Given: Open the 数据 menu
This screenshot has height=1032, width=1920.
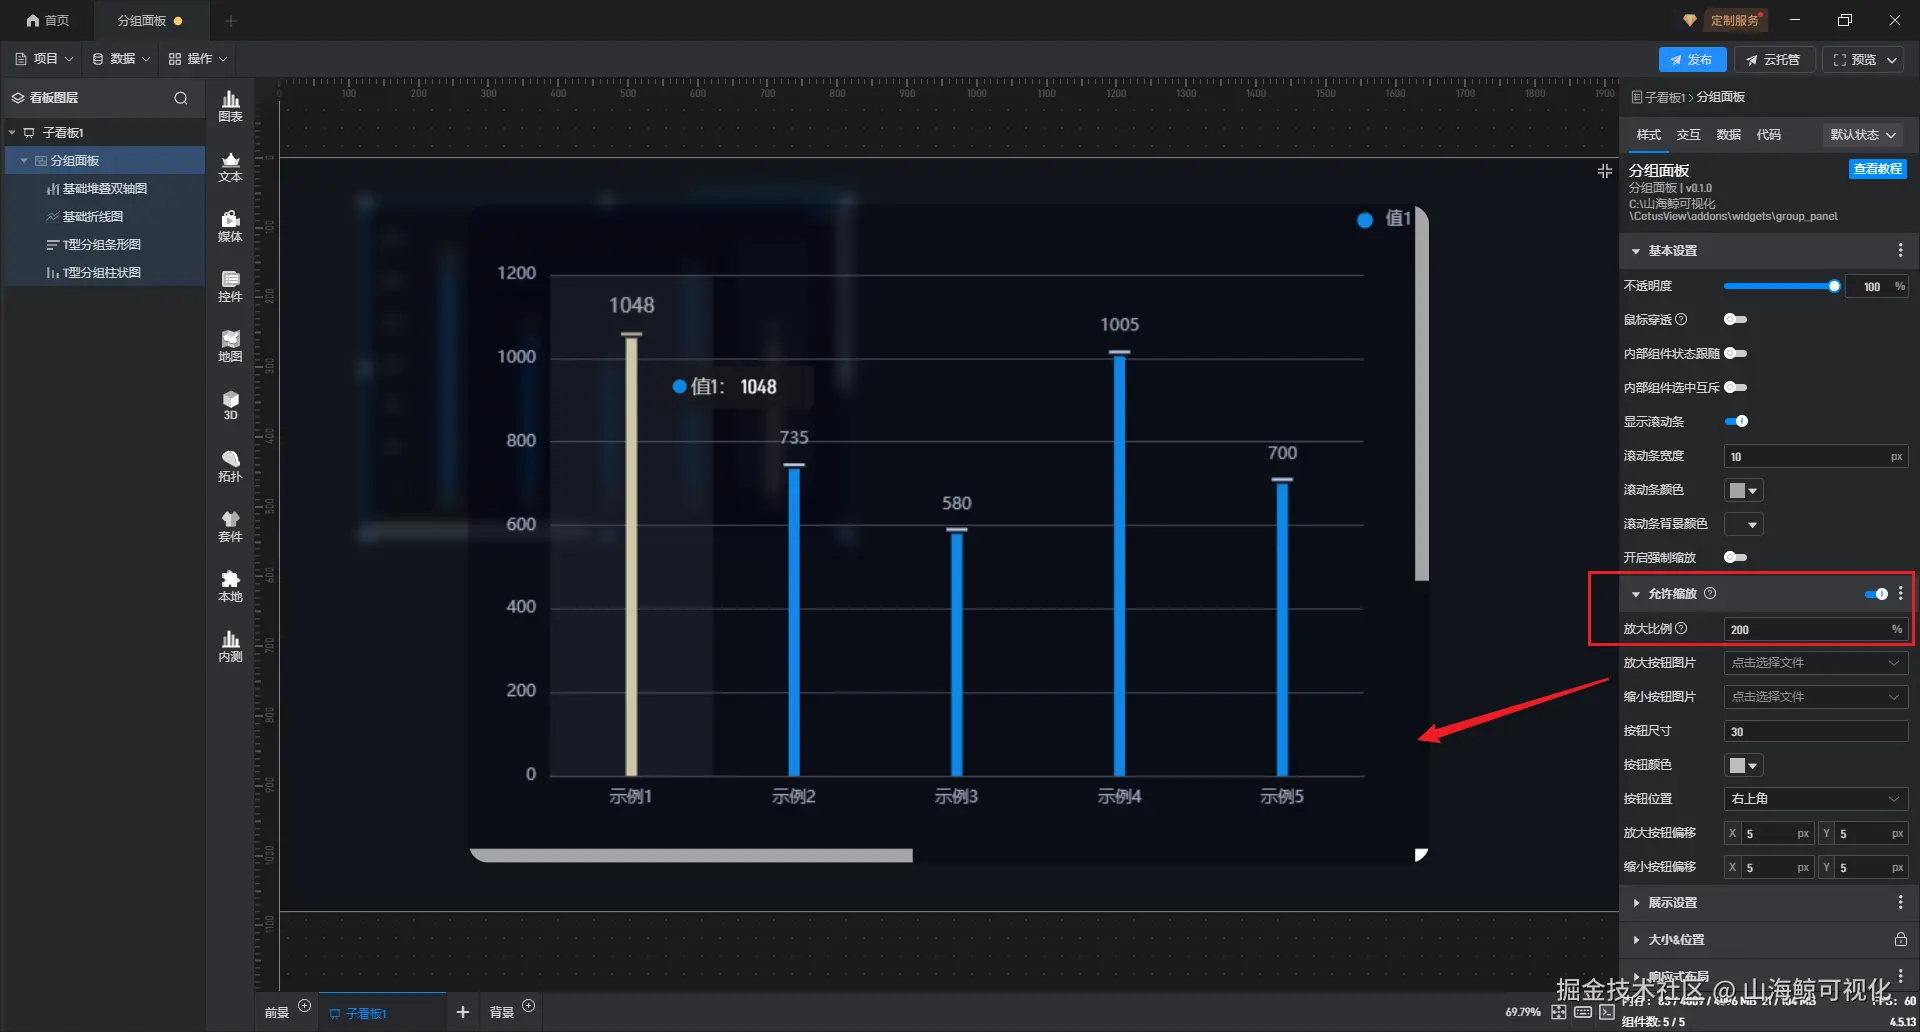Looking at the screenshot, I should click(121, 59).
